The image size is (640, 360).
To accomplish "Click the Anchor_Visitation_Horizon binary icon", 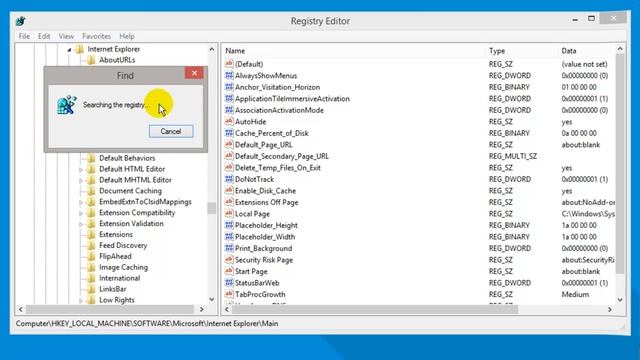I will point(229,87).
